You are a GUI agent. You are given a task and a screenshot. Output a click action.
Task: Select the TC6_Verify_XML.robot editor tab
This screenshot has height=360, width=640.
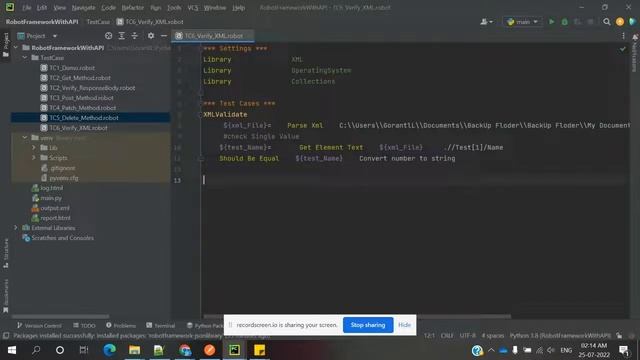coord(213,36)
